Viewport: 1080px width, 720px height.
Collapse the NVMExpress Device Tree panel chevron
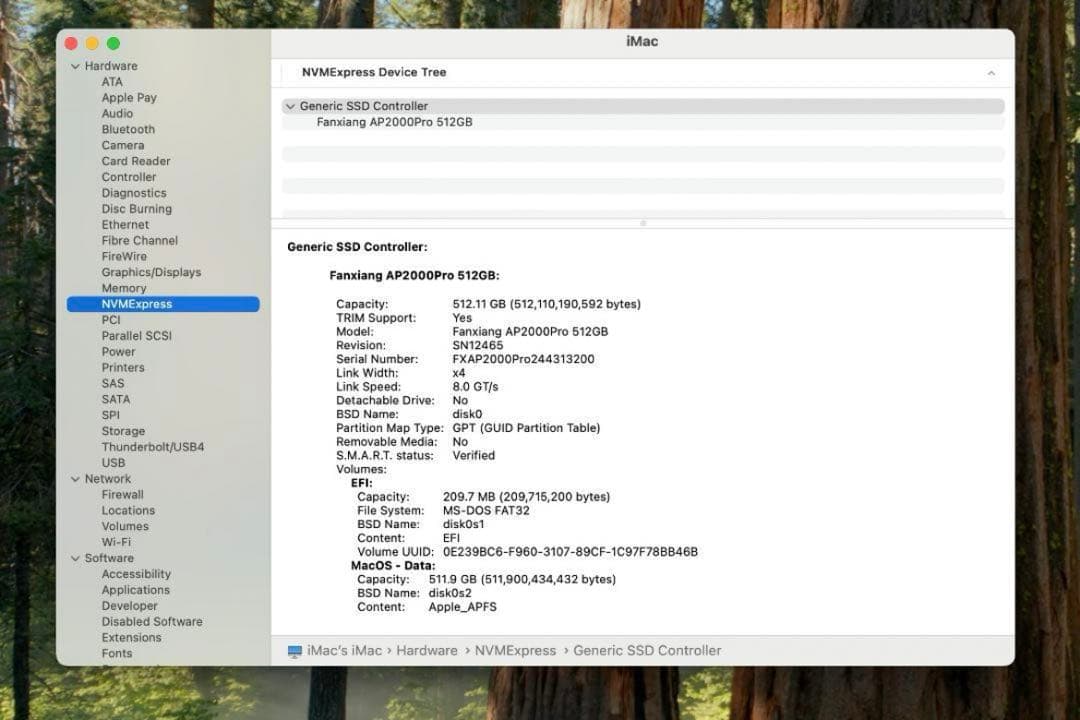click(991, 72)
